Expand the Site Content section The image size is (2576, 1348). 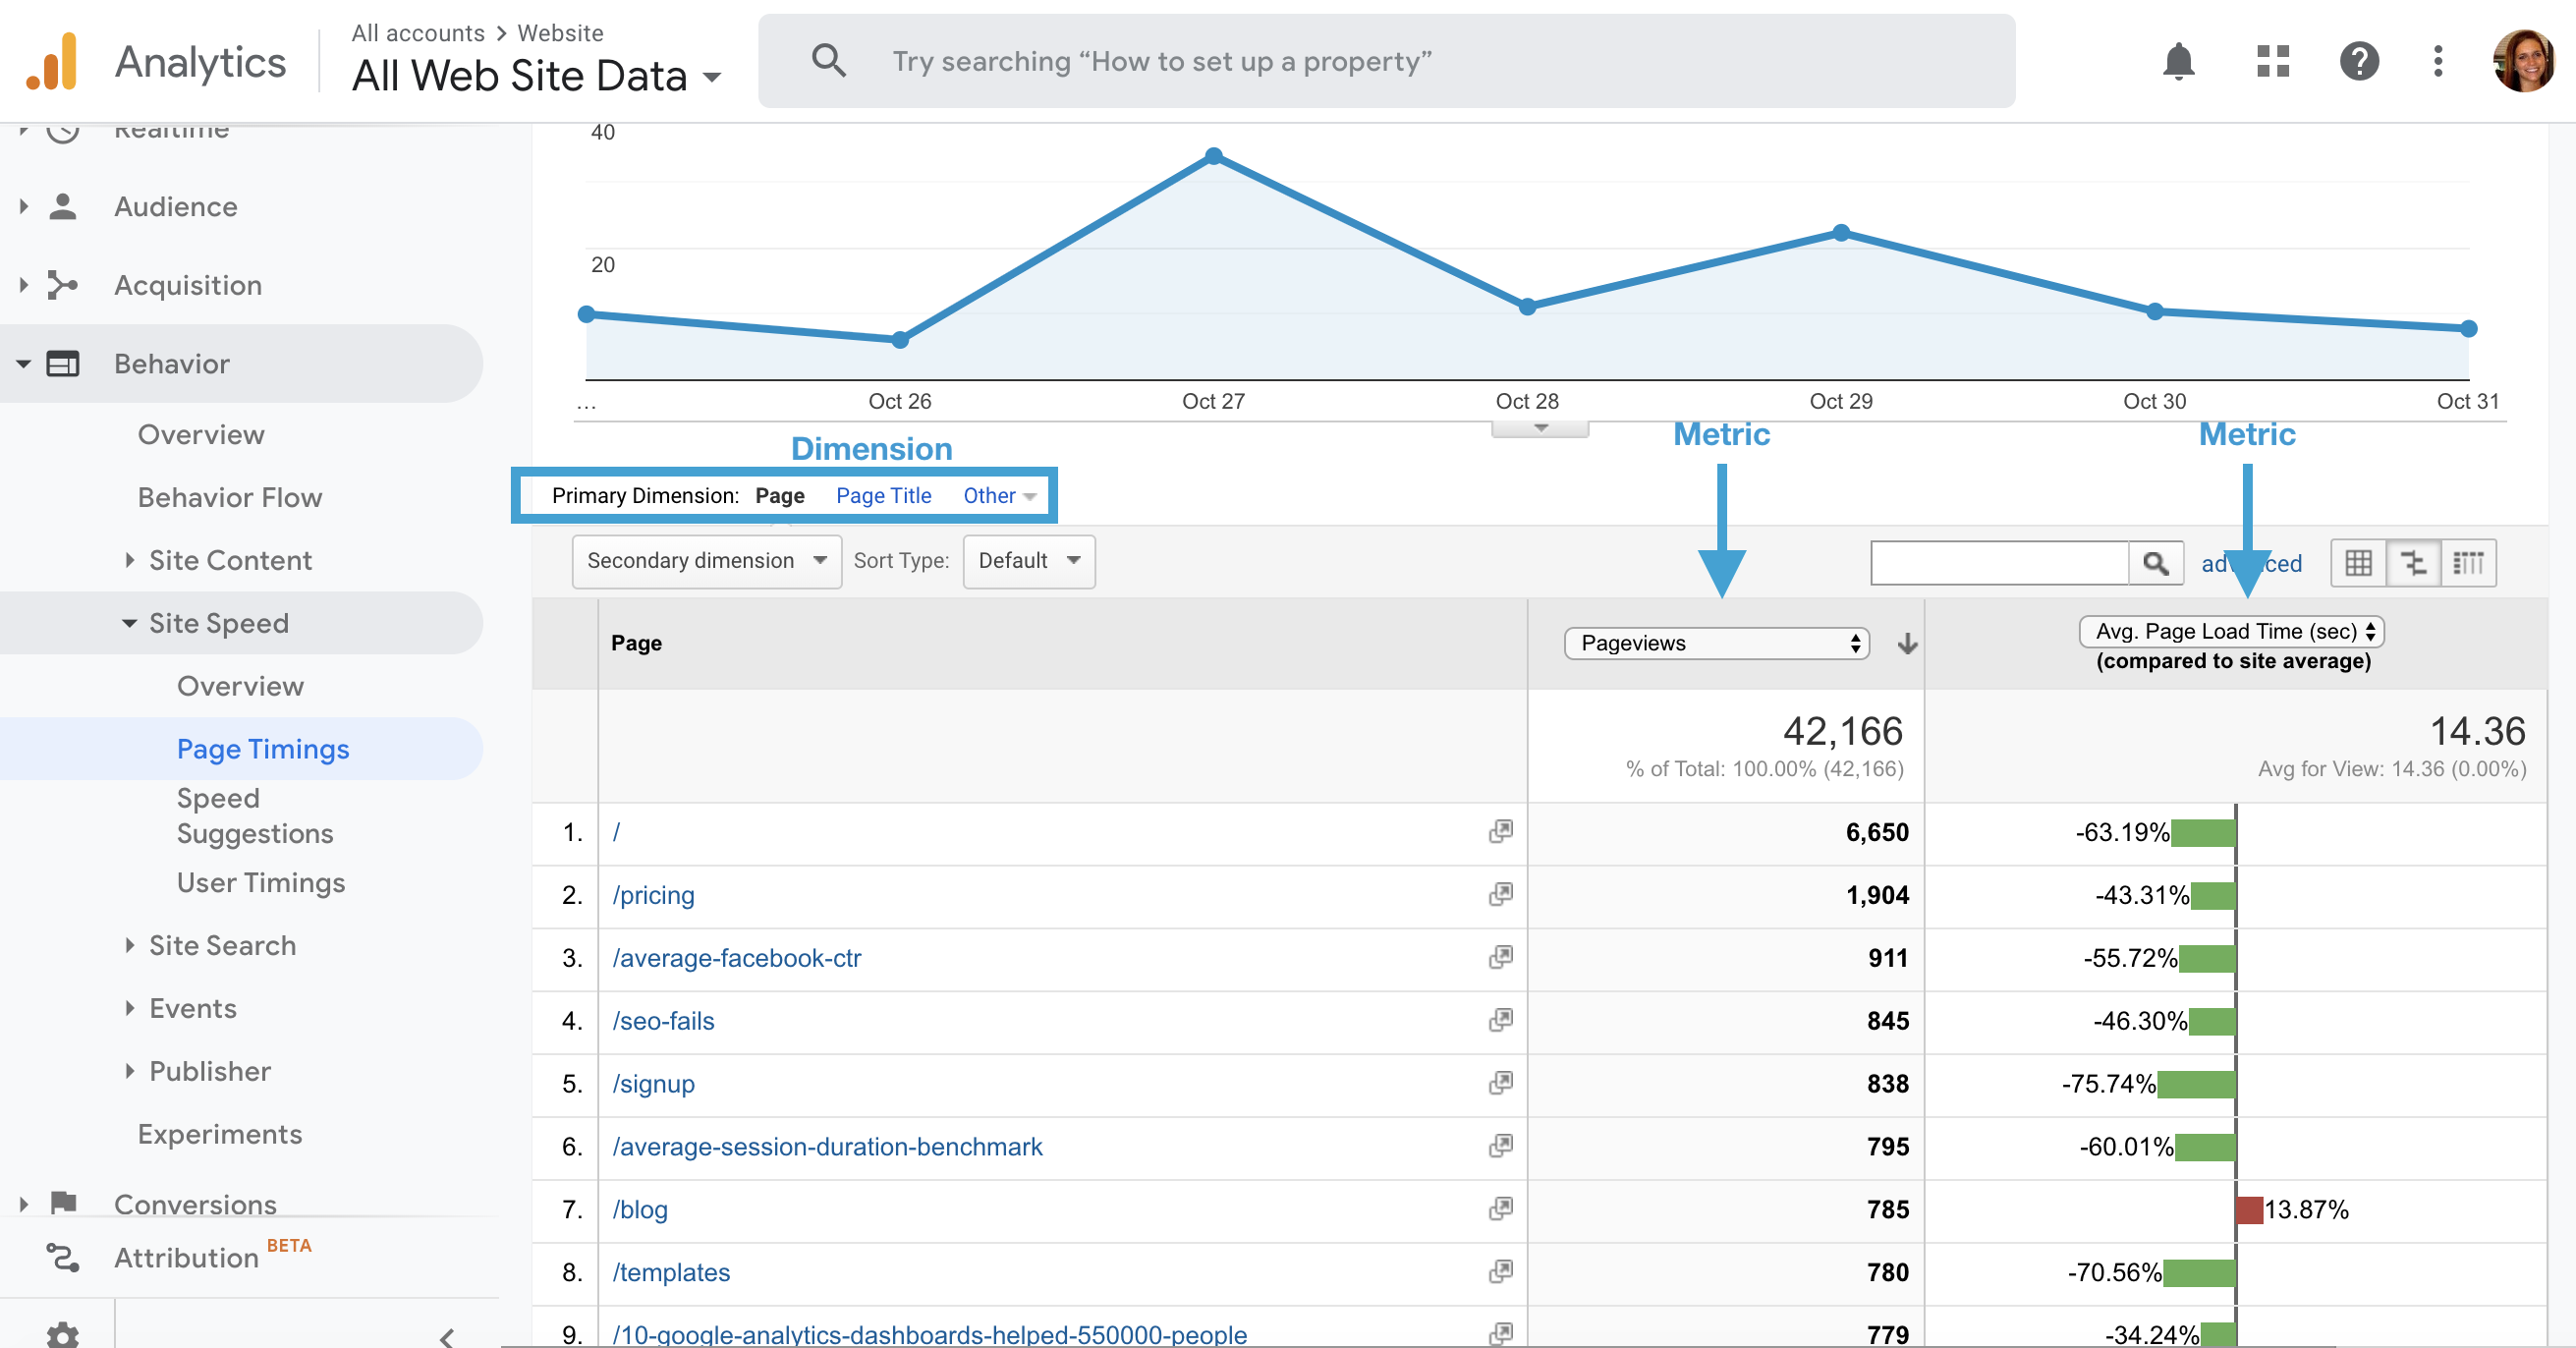pyautogui.click(x=230, y=560)
